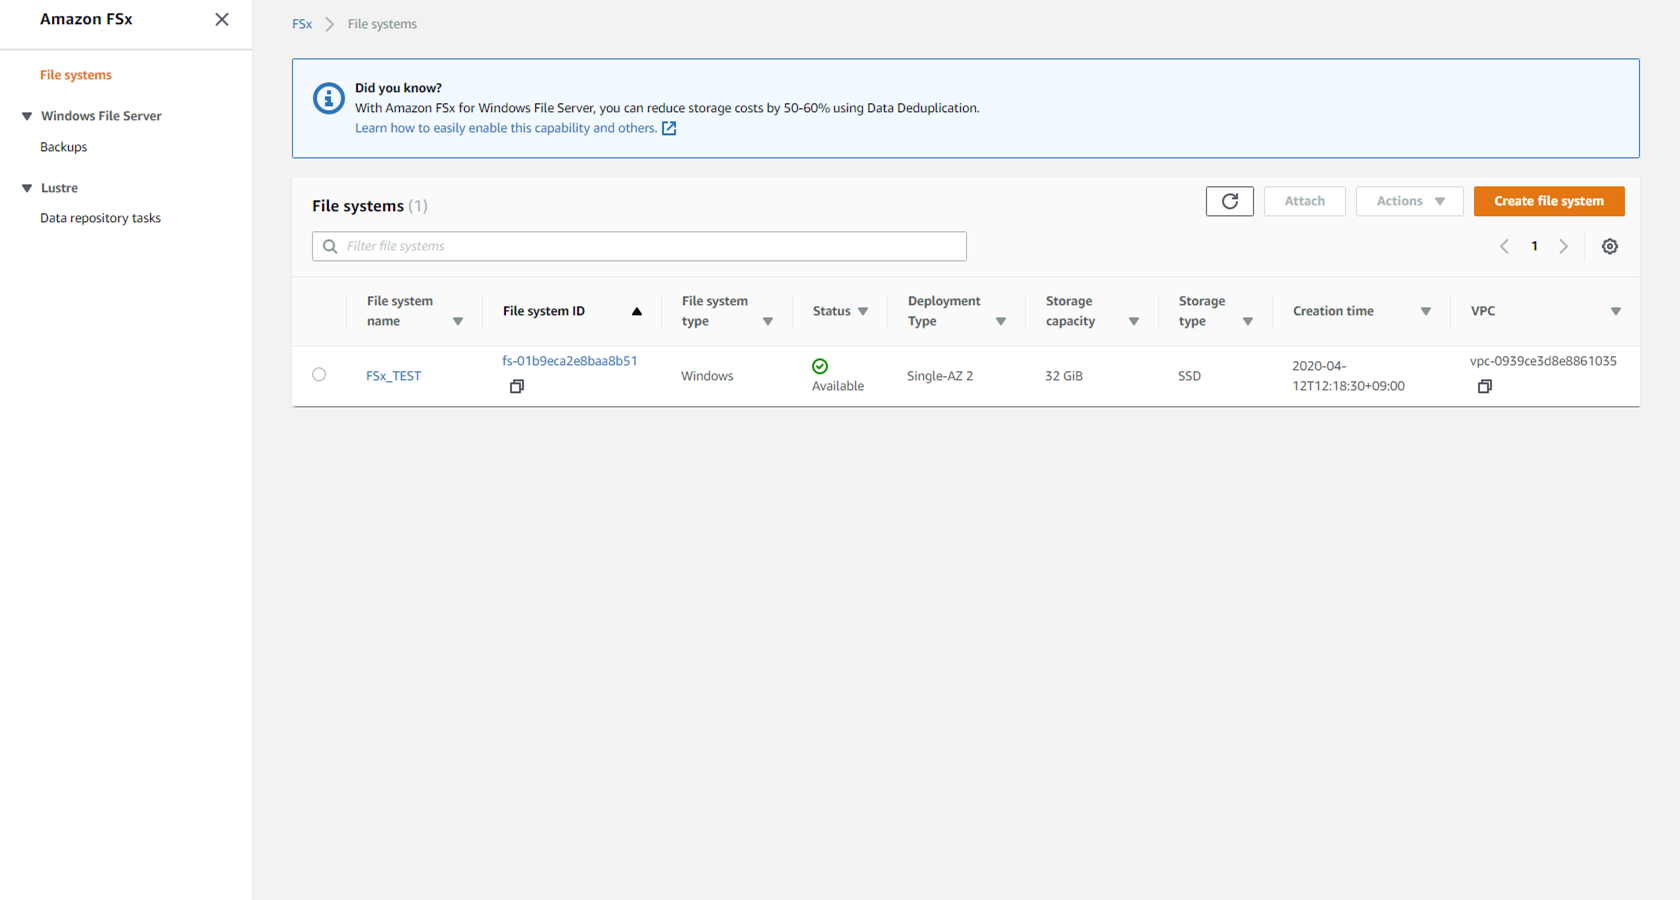The height and width of the screenshot is (900, 1680).
Task: Open File systems in the sidebar
Action: coord(76,75)
